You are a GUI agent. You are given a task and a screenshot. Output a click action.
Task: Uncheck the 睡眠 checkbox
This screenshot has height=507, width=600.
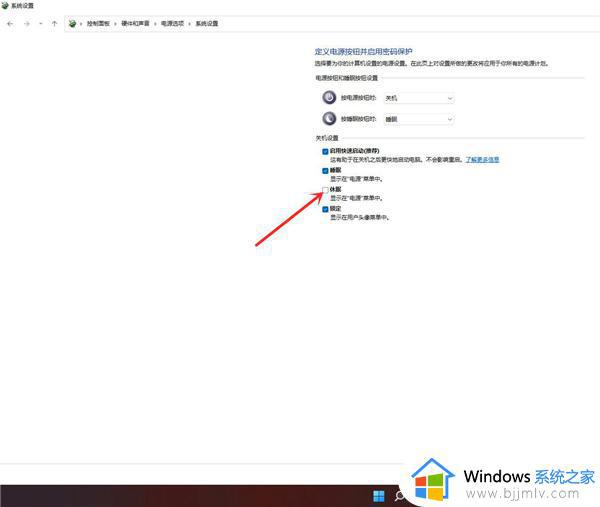(325, 170)
